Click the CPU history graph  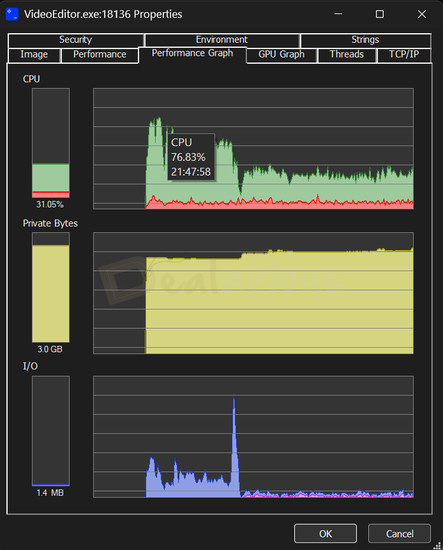(x=253, y=149)
